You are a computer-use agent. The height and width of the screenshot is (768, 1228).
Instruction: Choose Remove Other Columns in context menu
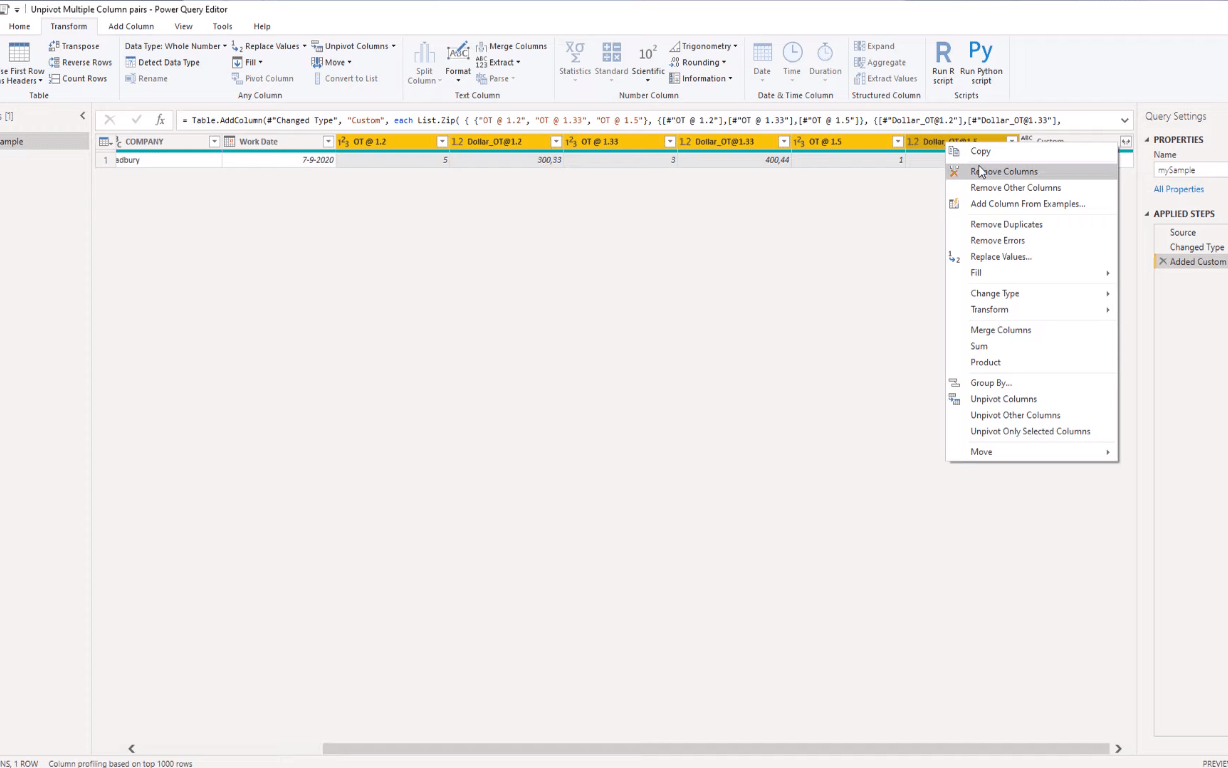point(1031,188)
